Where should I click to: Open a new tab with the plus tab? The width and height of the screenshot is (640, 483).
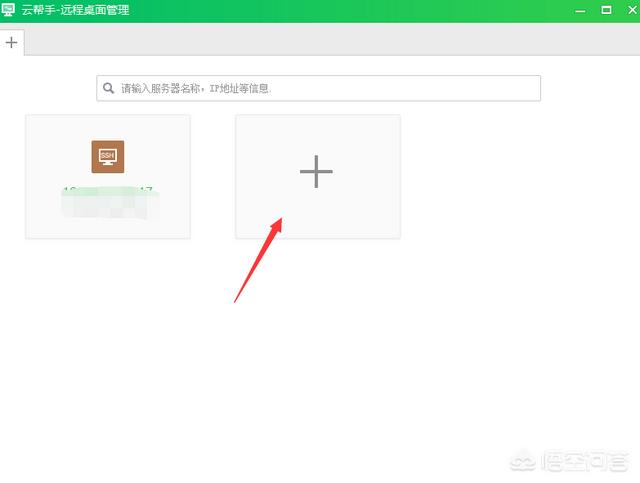point(11,42)
